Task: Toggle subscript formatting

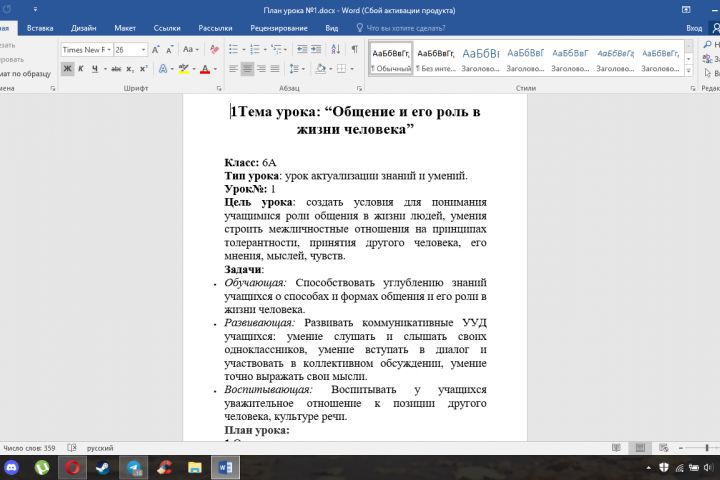Action: [x=130, y=69]
